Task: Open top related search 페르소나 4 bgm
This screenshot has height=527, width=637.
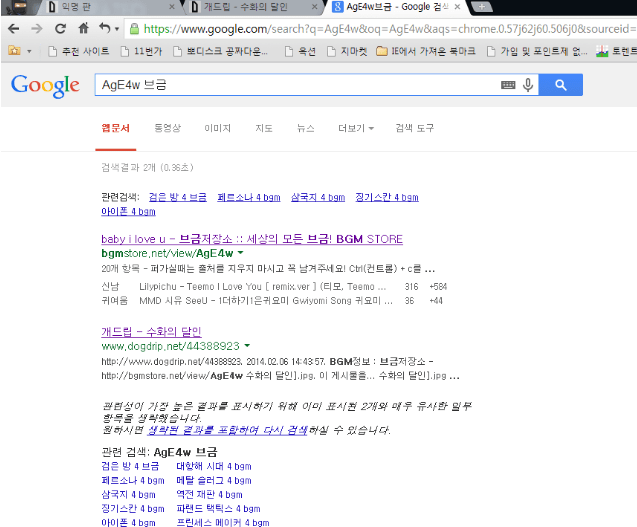Action: 249,197
